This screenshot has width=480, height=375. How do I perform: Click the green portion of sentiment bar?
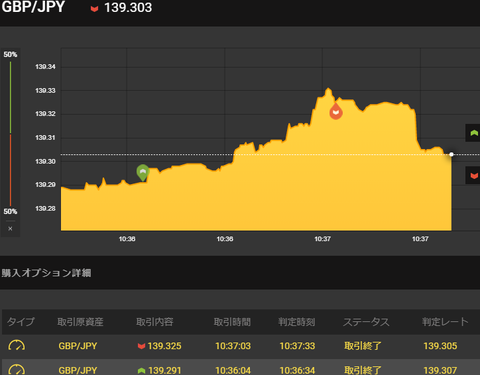pos(10,97)
